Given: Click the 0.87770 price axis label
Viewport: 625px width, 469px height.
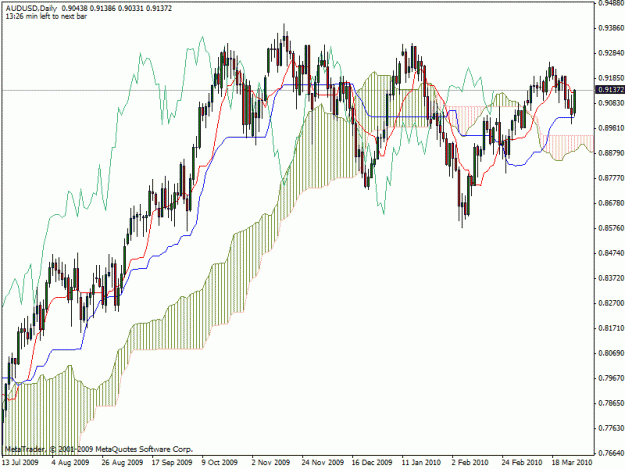Looking at the screenshot, I should (610, 178).
